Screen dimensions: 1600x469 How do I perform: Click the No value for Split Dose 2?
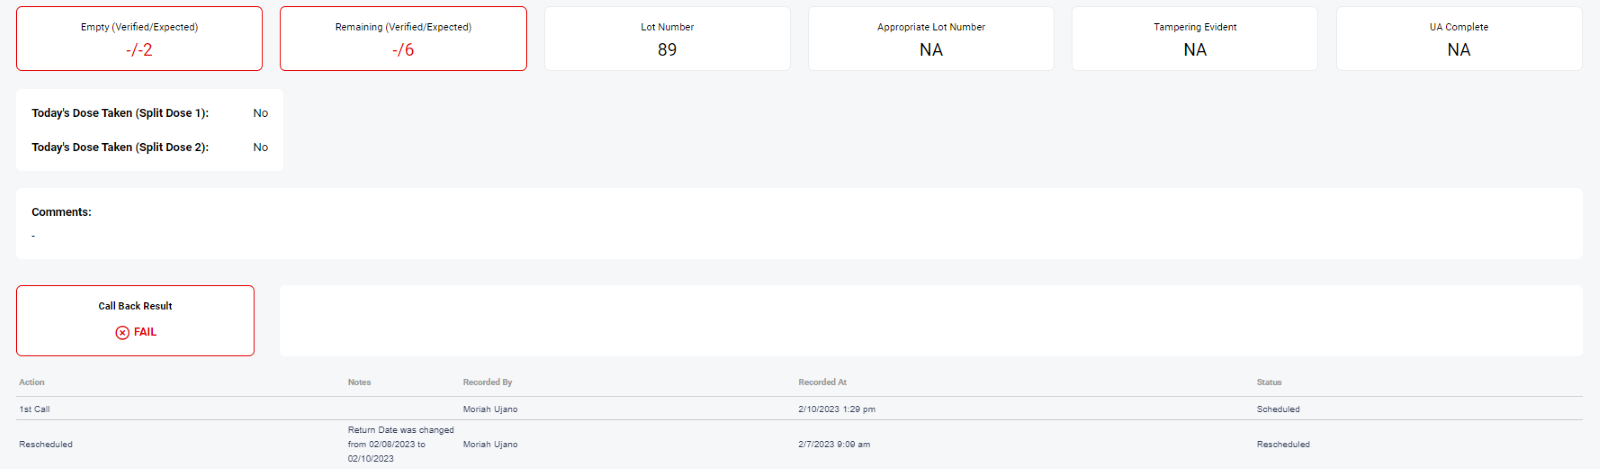tap(260, 147)
